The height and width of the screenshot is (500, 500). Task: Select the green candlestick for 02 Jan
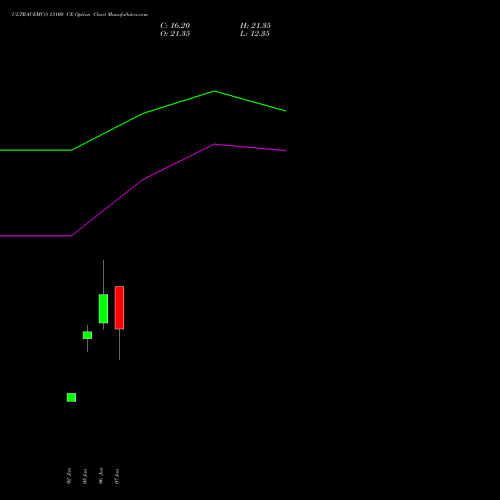point(71,397)
